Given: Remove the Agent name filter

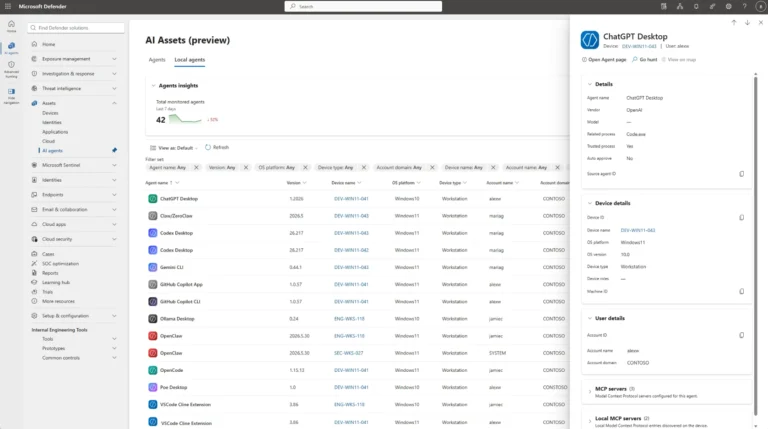Looking at the screenshot, I should pyautogui.click(x=196, y=167).
